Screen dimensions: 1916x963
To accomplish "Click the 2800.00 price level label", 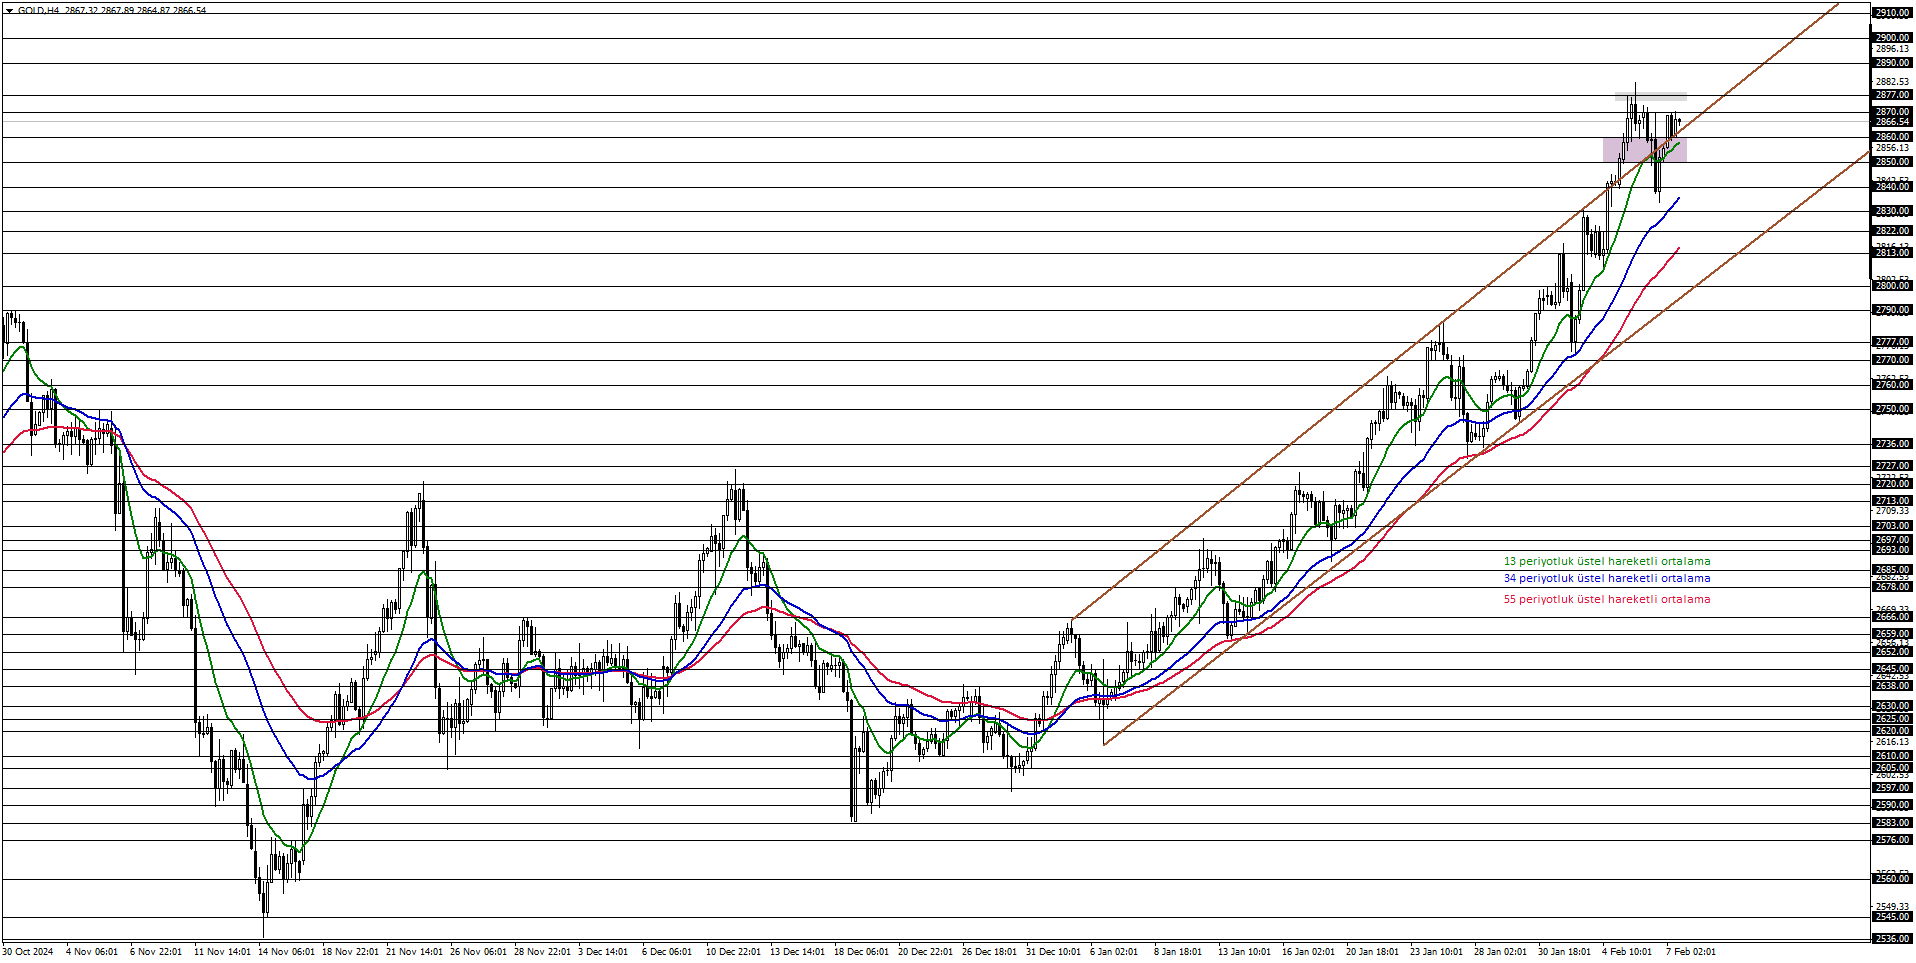I will point(1892,286).
